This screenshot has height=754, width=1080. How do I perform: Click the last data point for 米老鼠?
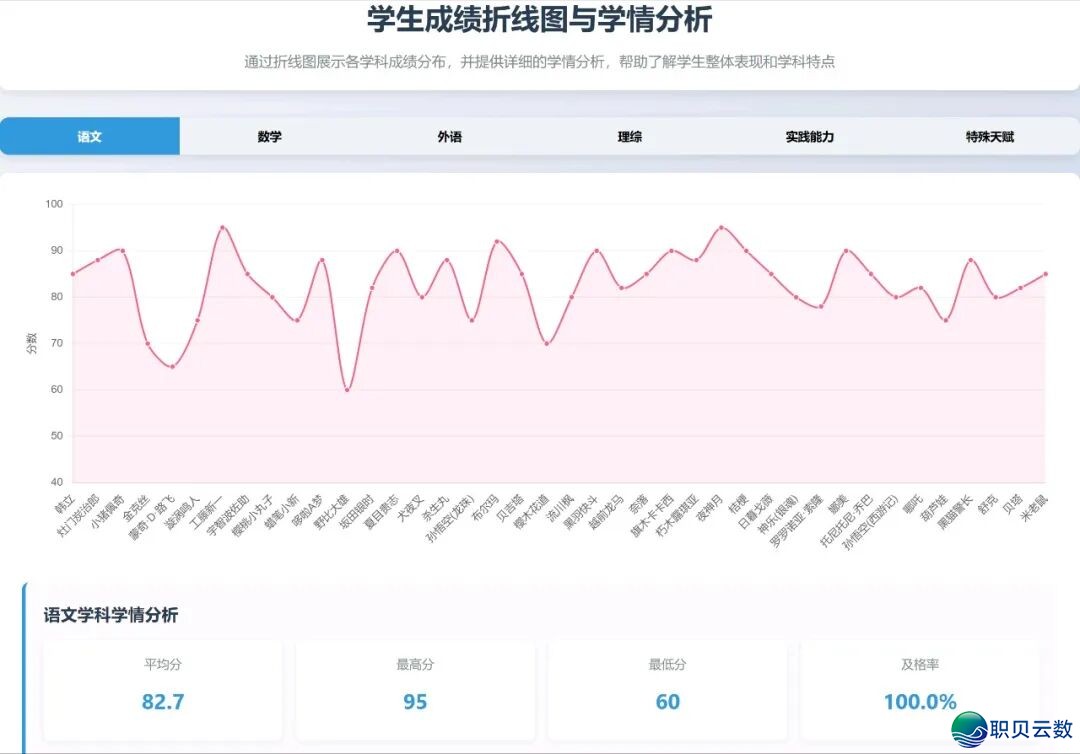[x=1046, y=272]
